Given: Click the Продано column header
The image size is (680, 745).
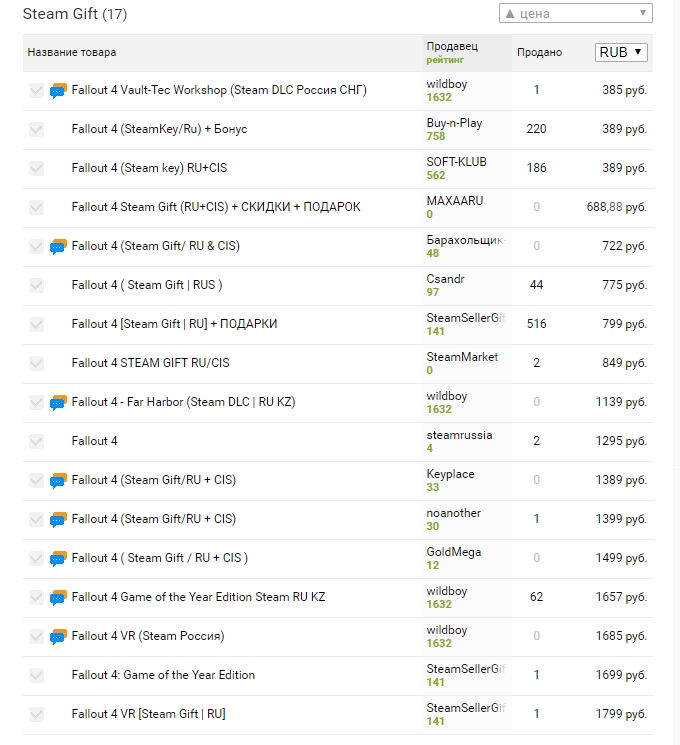Looking at the screenshot, I should 539,52.
